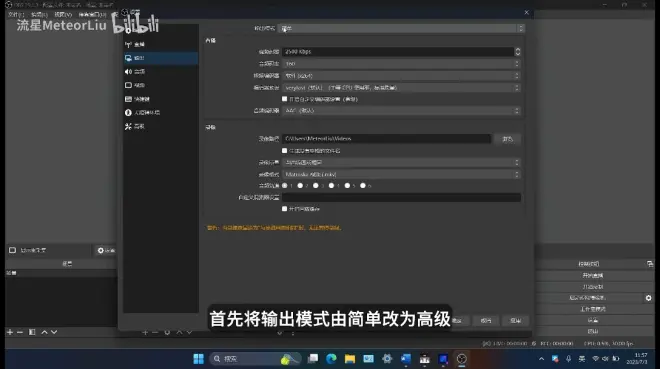This screenshot has height=369, width=660.
Task: Select the Output tab in settings sidebar
Action: pyautogui.click(x=160, y=58)
